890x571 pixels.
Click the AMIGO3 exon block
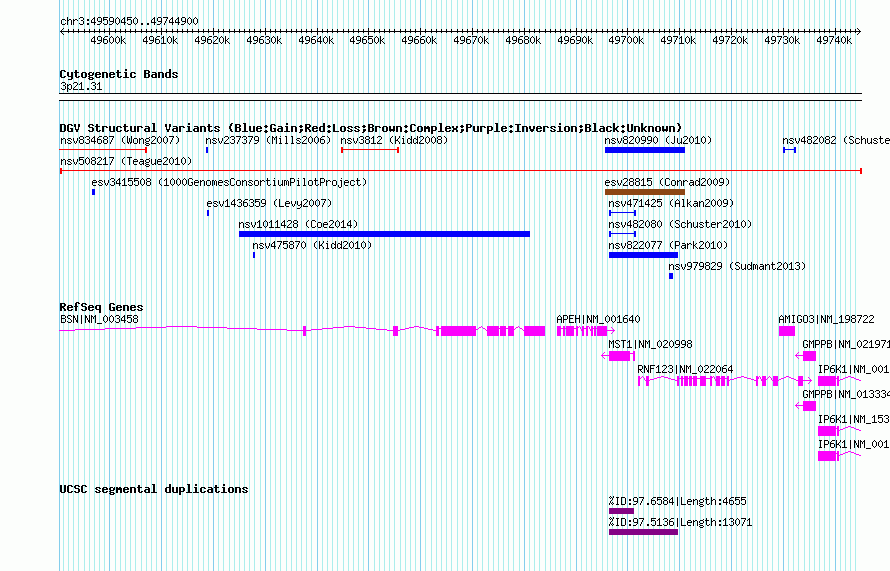click(787, 331)
